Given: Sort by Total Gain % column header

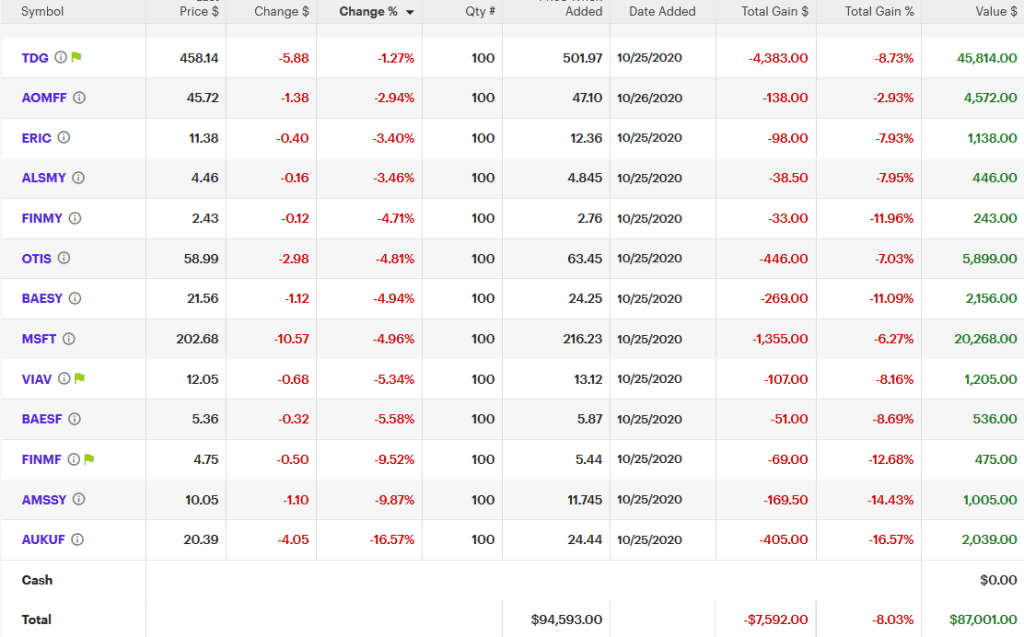Looking at the screenshot, I should [879, 11].
